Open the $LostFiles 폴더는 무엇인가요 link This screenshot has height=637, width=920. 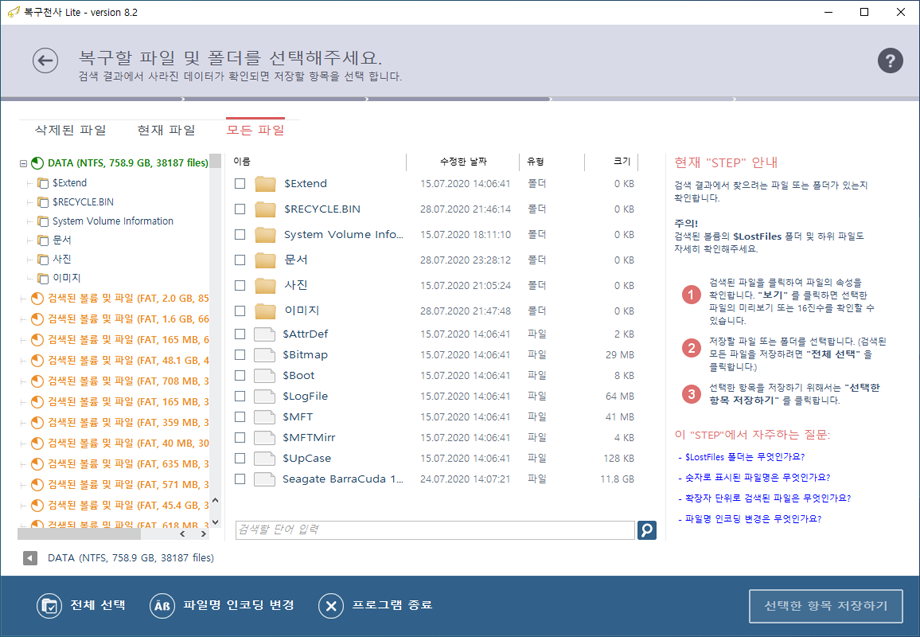coord(745,457)
